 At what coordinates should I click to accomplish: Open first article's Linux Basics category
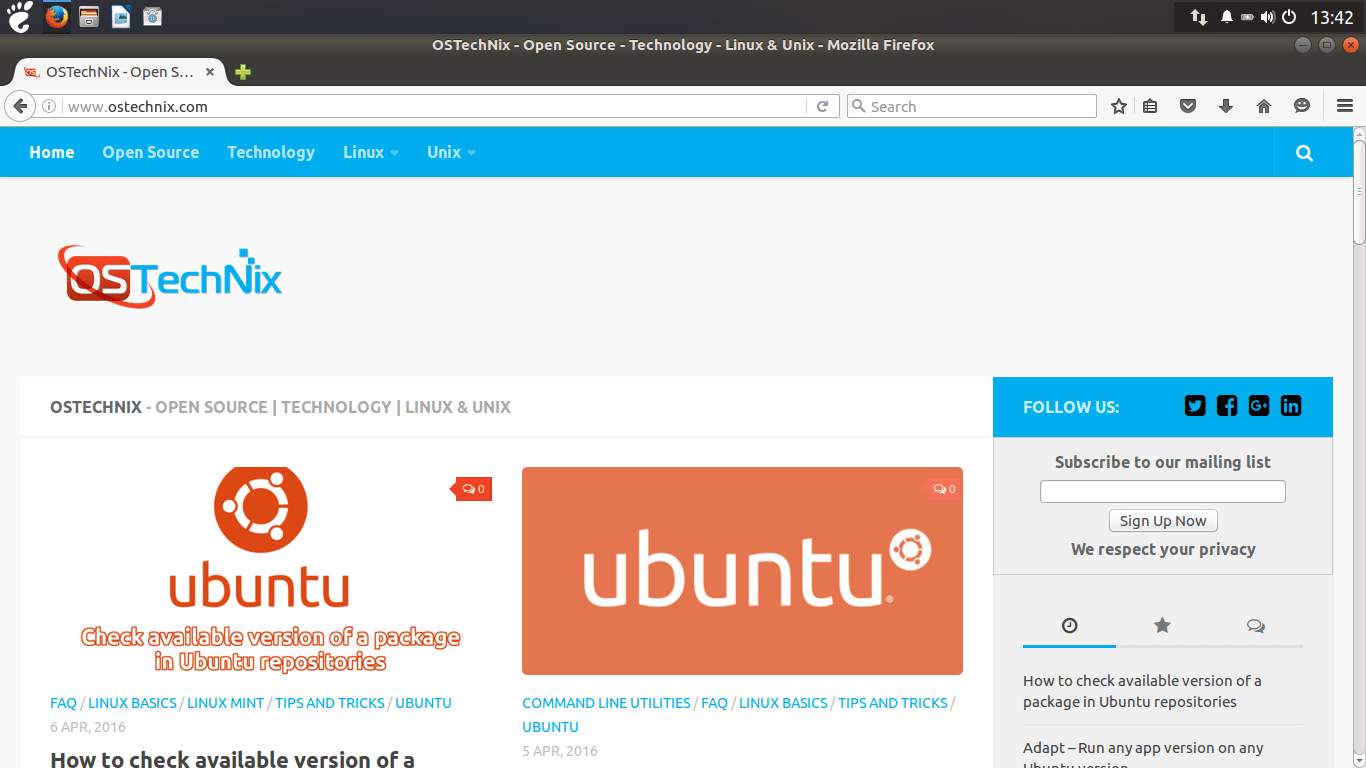coord(132,703)
